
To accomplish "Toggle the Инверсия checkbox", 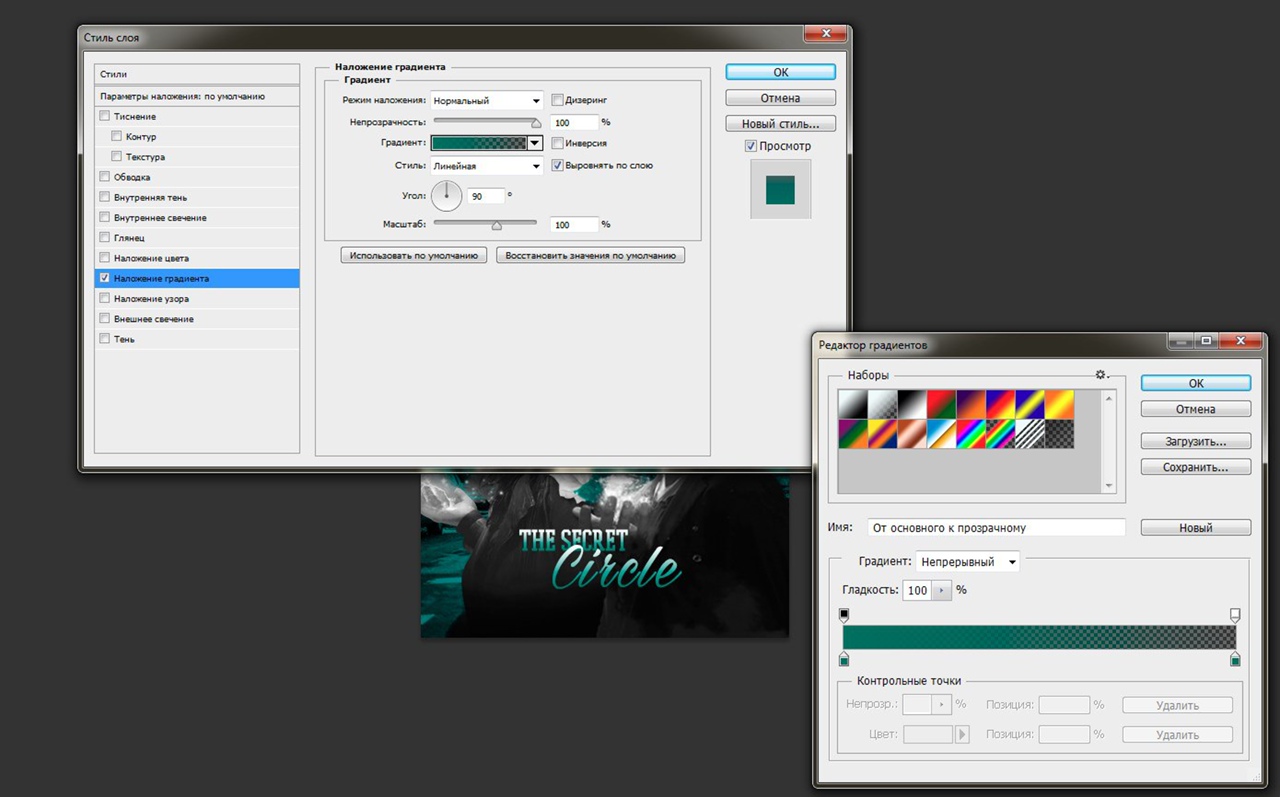I will [x=557, y=143].
